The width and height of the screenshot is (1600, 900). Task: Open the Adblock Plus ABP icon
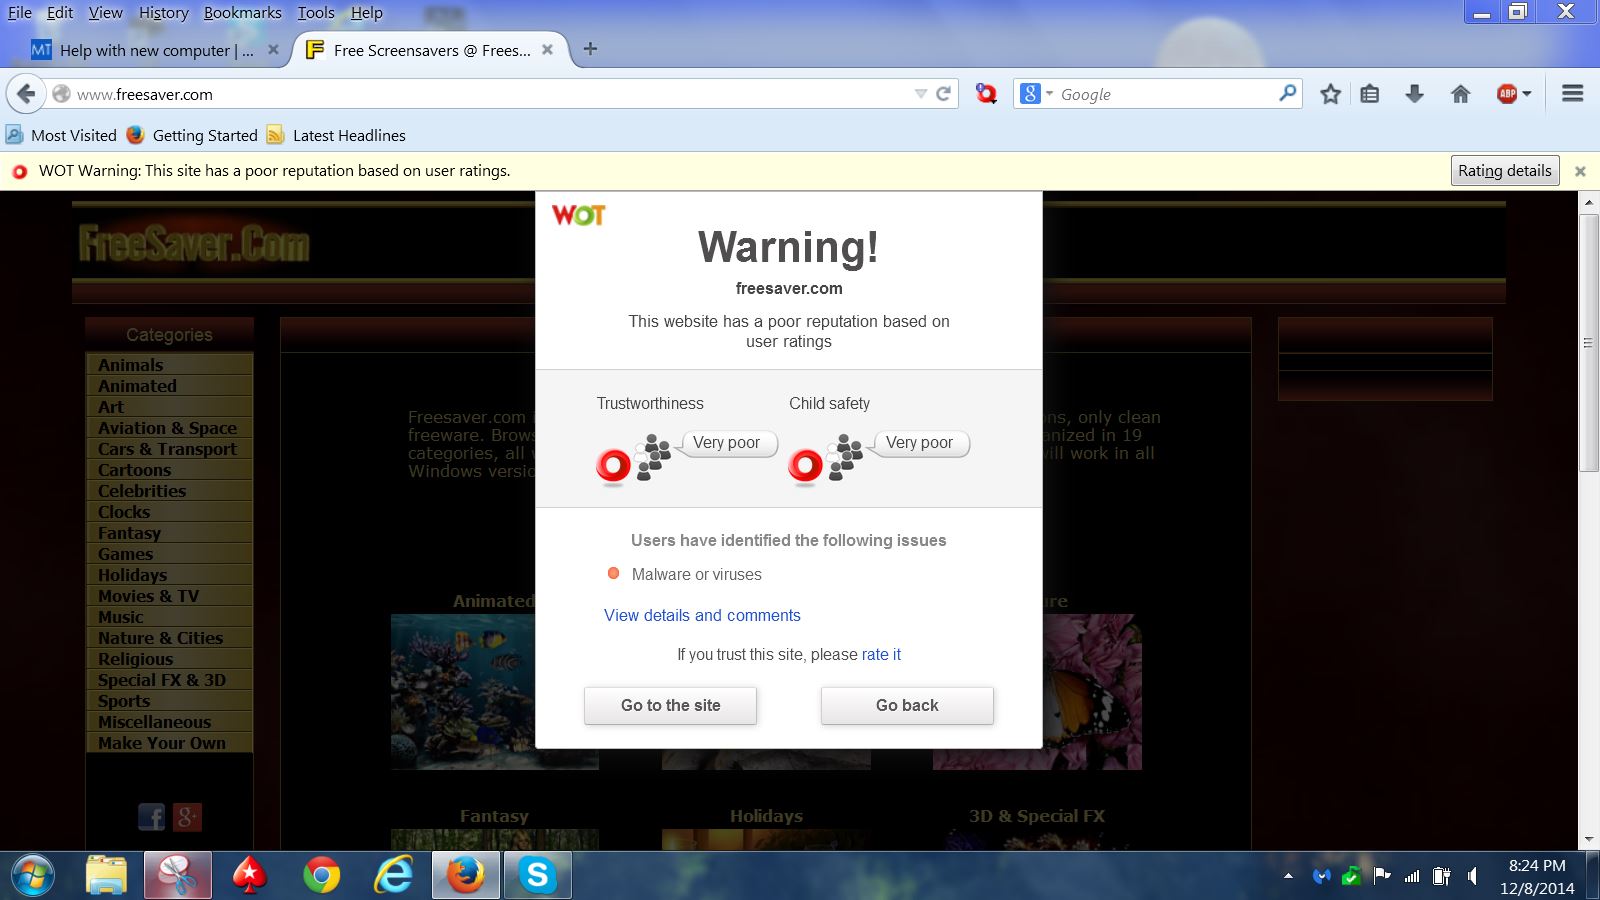coord(1507,94)
